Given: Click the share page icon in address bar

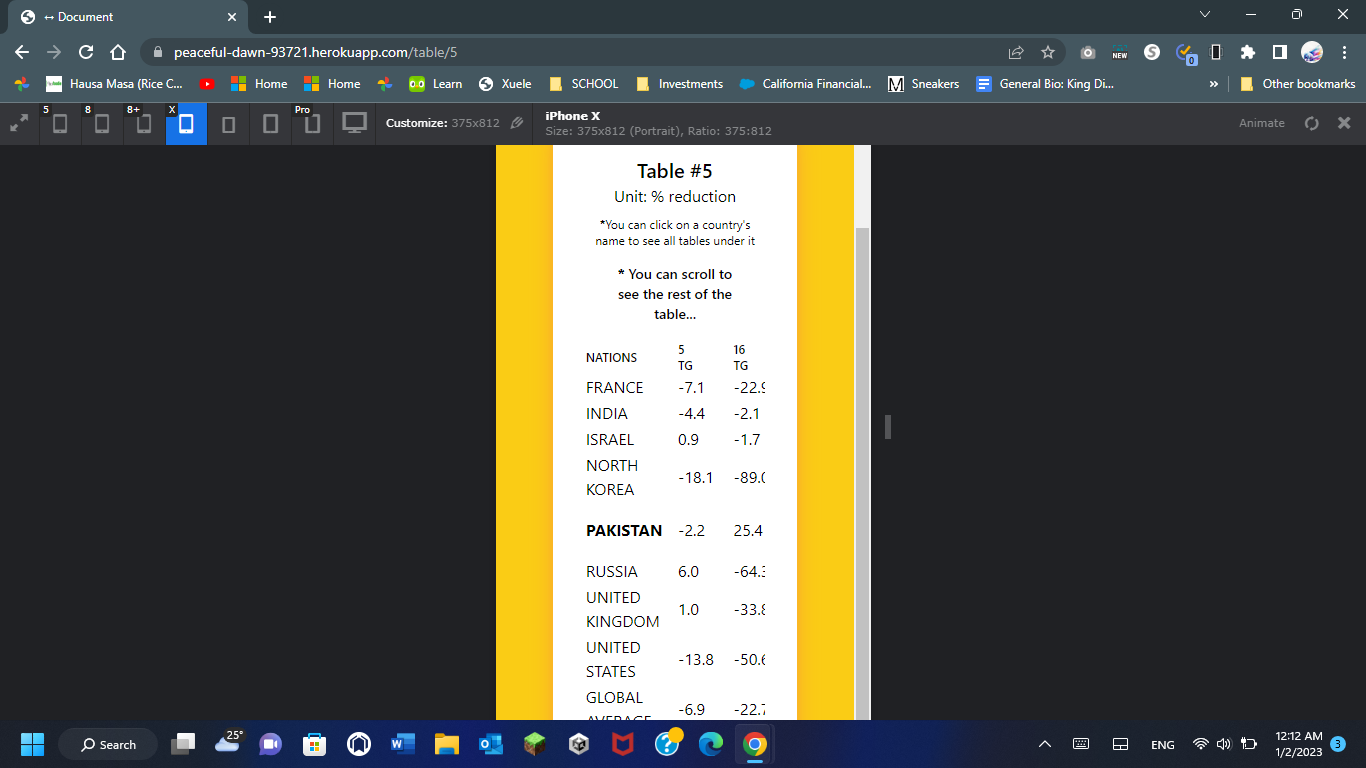Looking at the screenshot, I should pyautogui.click(x=1016, y=52).
